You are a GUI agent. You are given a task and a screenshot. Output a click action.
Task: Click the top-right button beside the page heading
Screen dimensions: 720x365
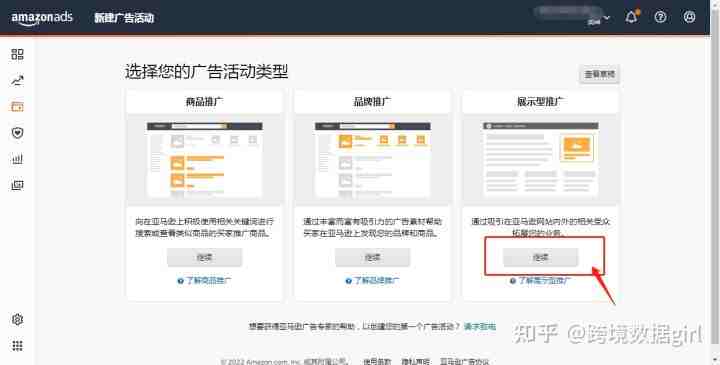[x=599, y=74]
